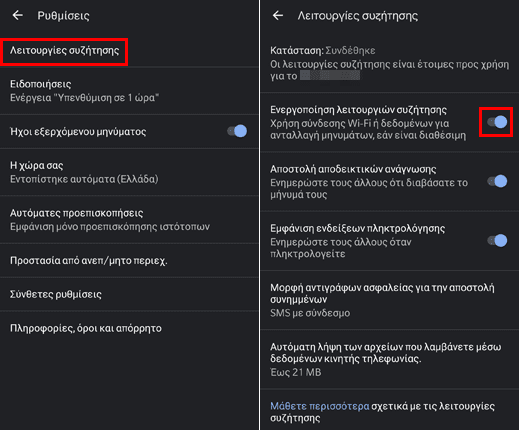Select Η χώρα σας option
The height and width of the screenshot is (430, 519).
click(129, 172)
